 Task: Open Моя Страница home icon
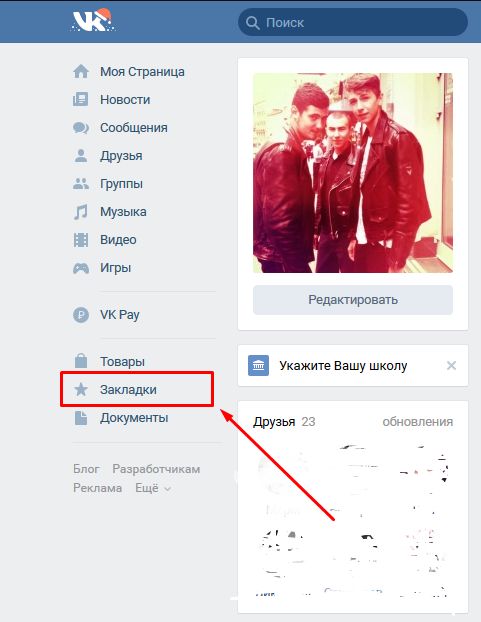[81, 71]
